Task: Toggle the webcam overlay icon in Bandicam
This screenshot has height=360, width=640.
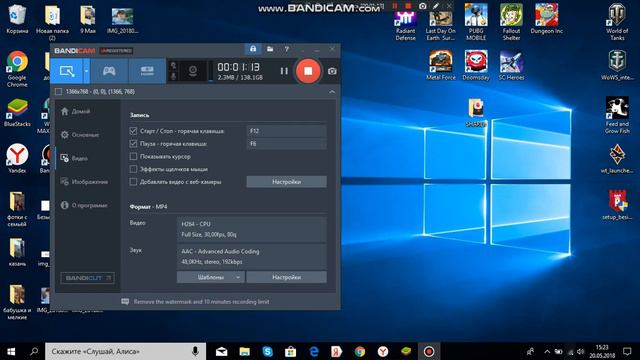Action: [x=193, y=71]
